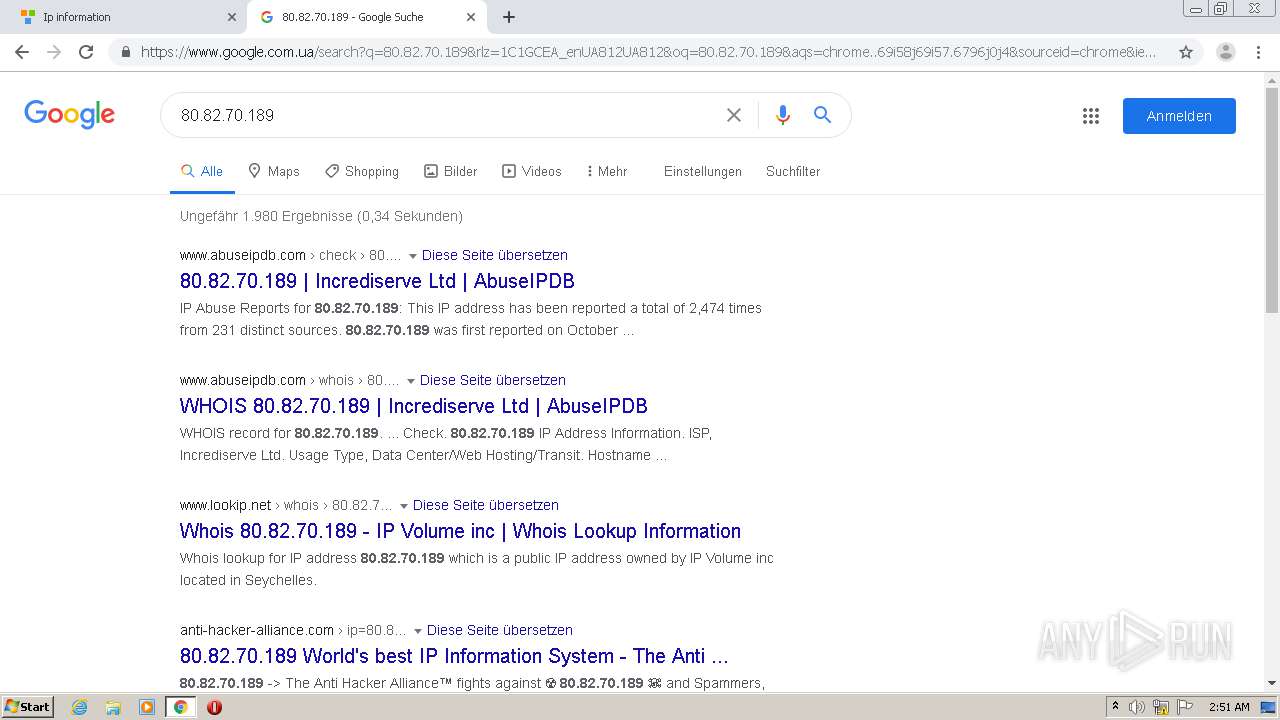Viewport: 1280px width, 720px height.
Task: Expand dropdown arrow beside abuseipdb check URL
Action: 412,256
